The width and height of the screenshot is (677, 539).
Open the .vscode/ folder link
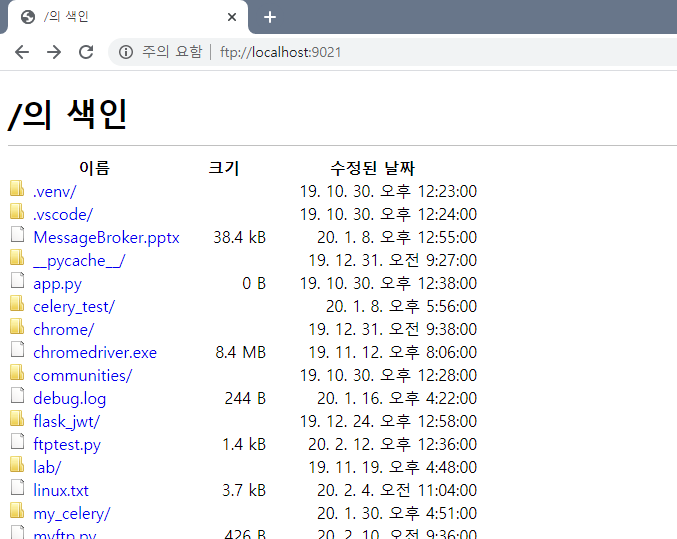pyautogui.click(x=63, y=214)
